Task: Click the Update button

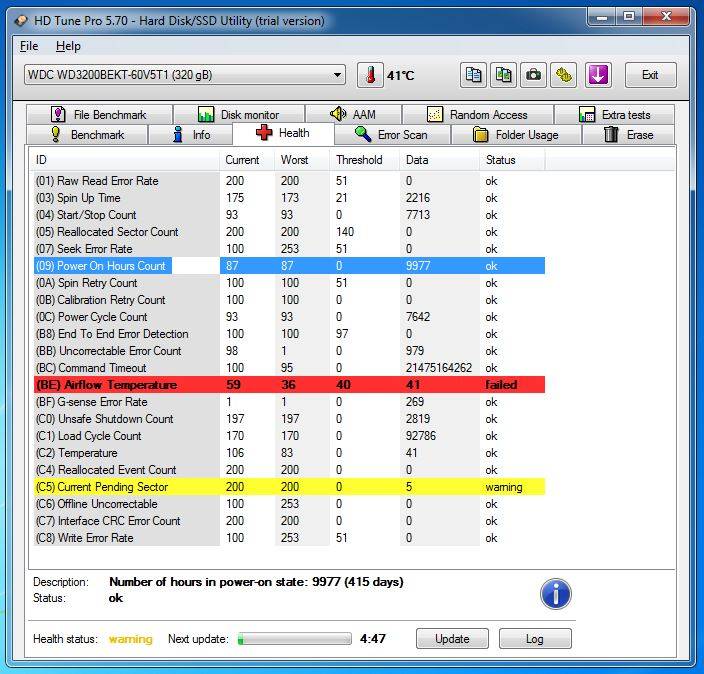Action: [x=452, y=639]
